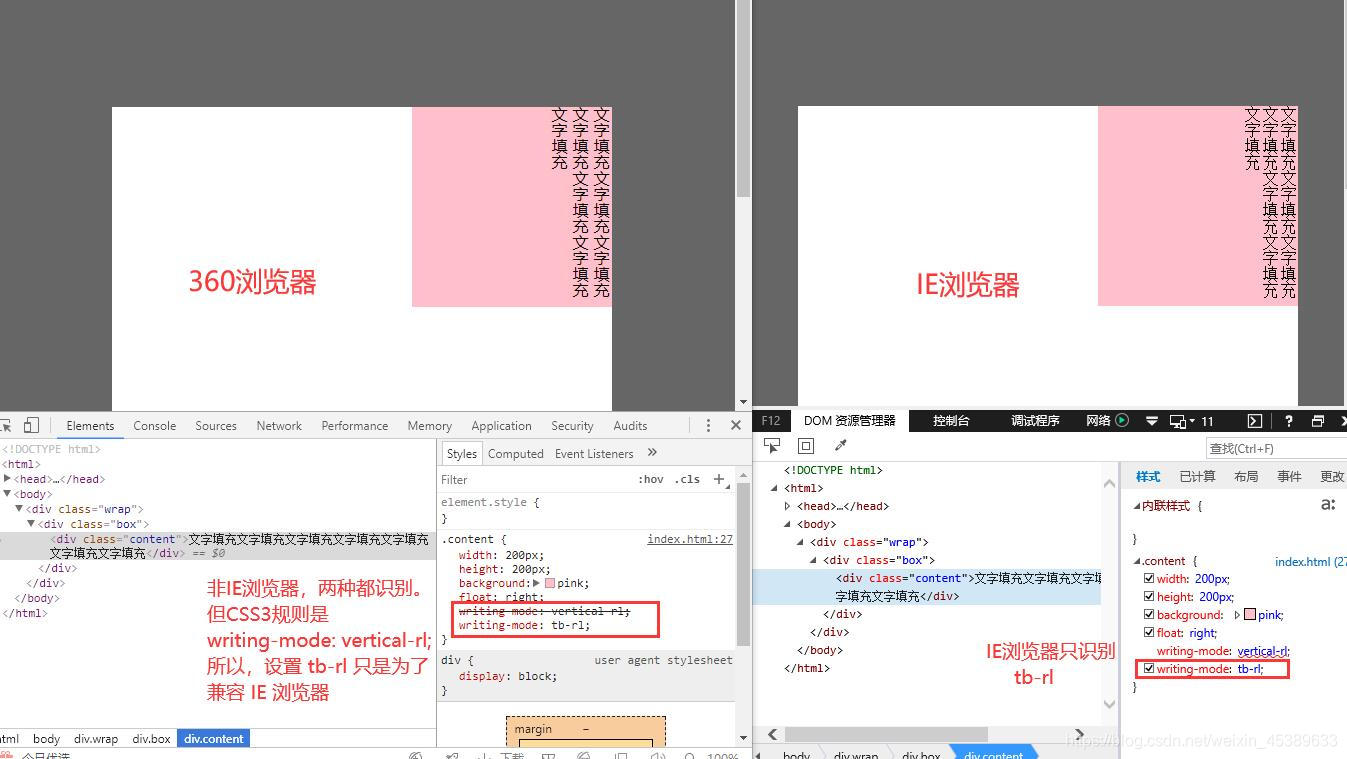
Task: Toggle the float right property checkbox
Action: pyautogui.click(x=1149, y=632)
